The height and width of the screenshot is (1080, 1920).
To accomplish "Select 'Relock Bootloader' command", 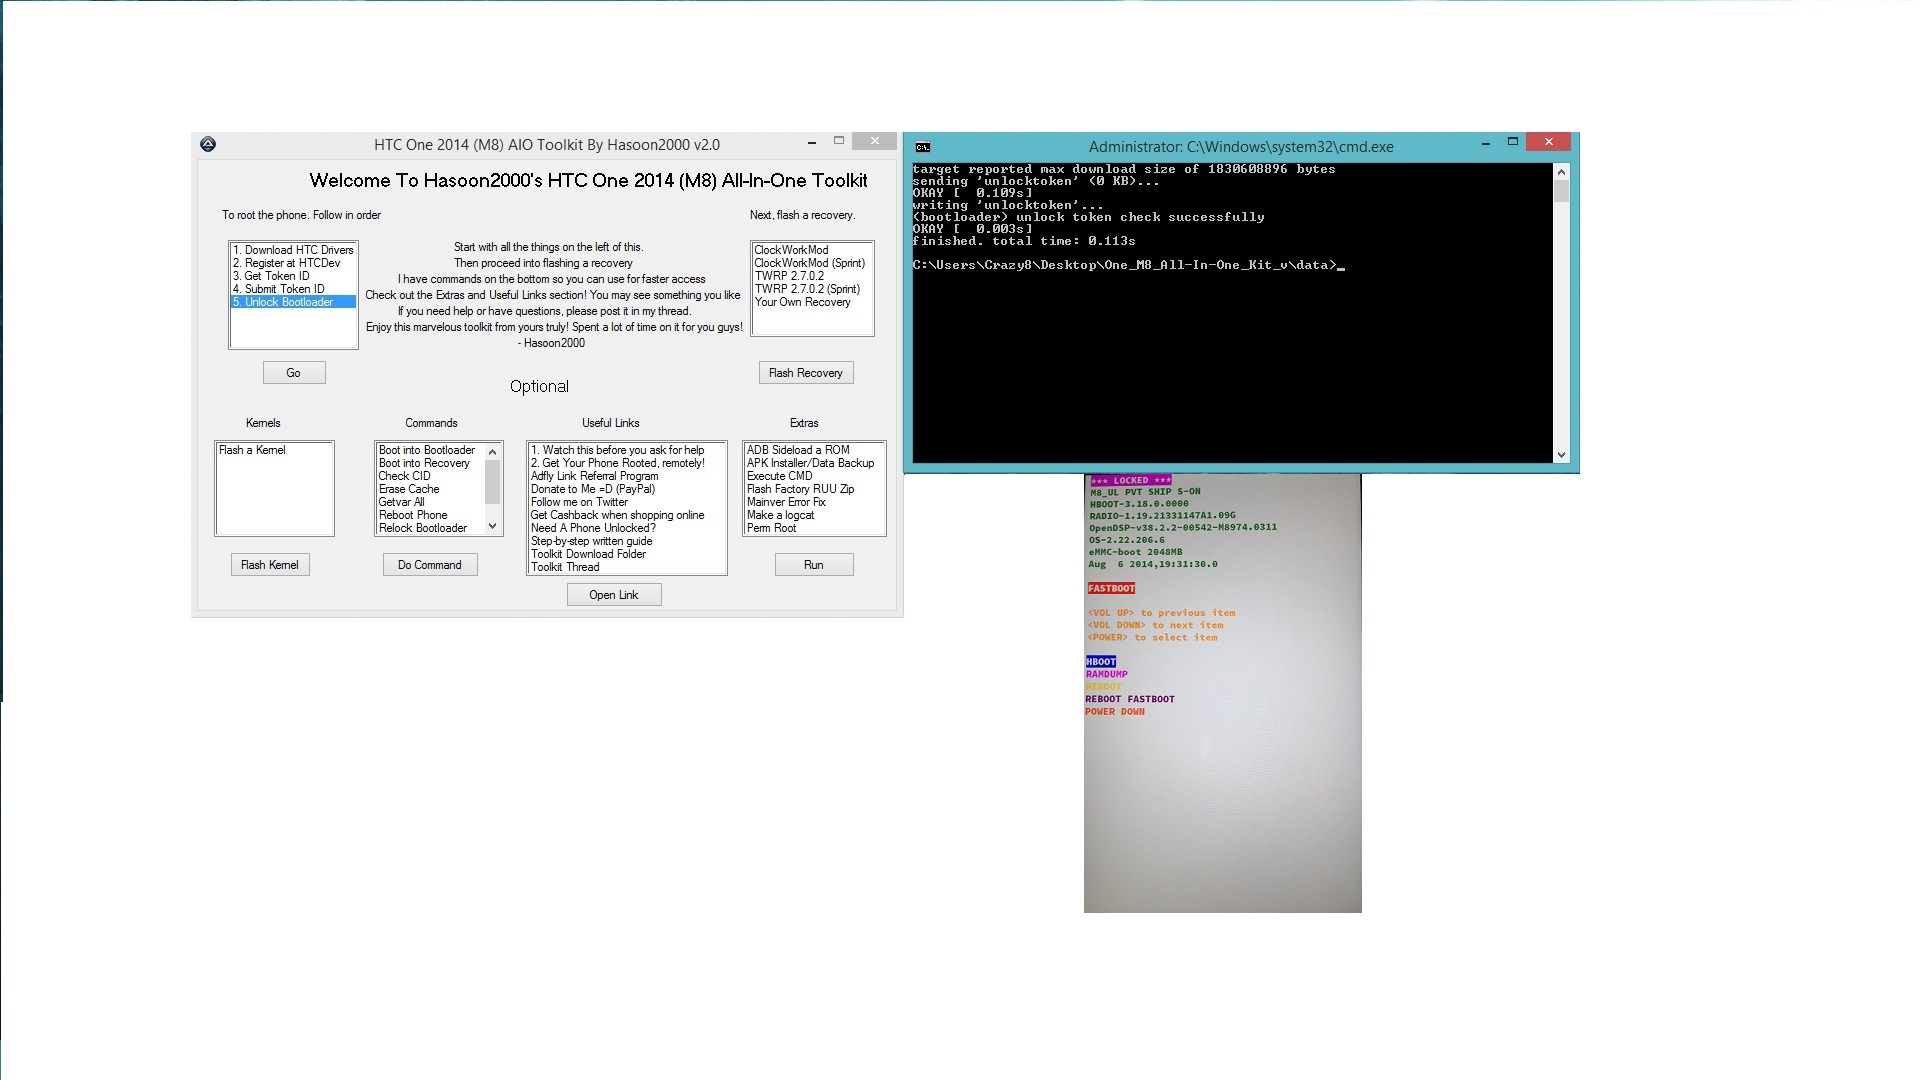I will coord(430,528).
